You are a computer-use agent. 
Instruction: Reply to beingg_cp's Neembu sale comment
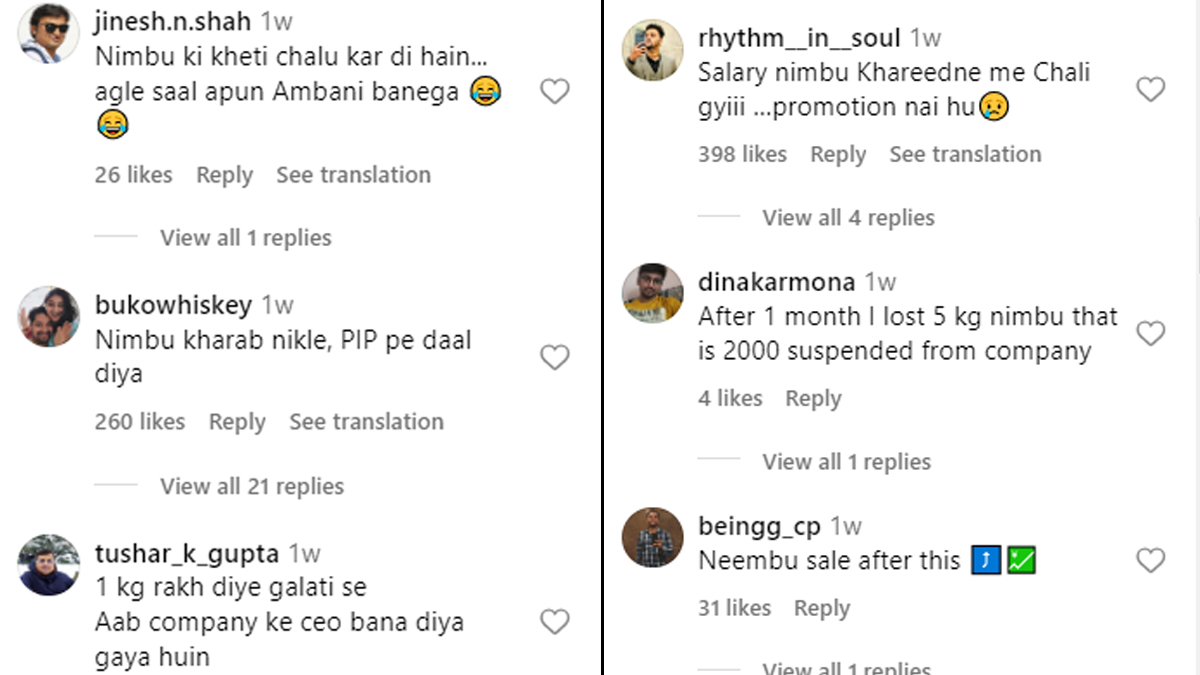(821, 608)
